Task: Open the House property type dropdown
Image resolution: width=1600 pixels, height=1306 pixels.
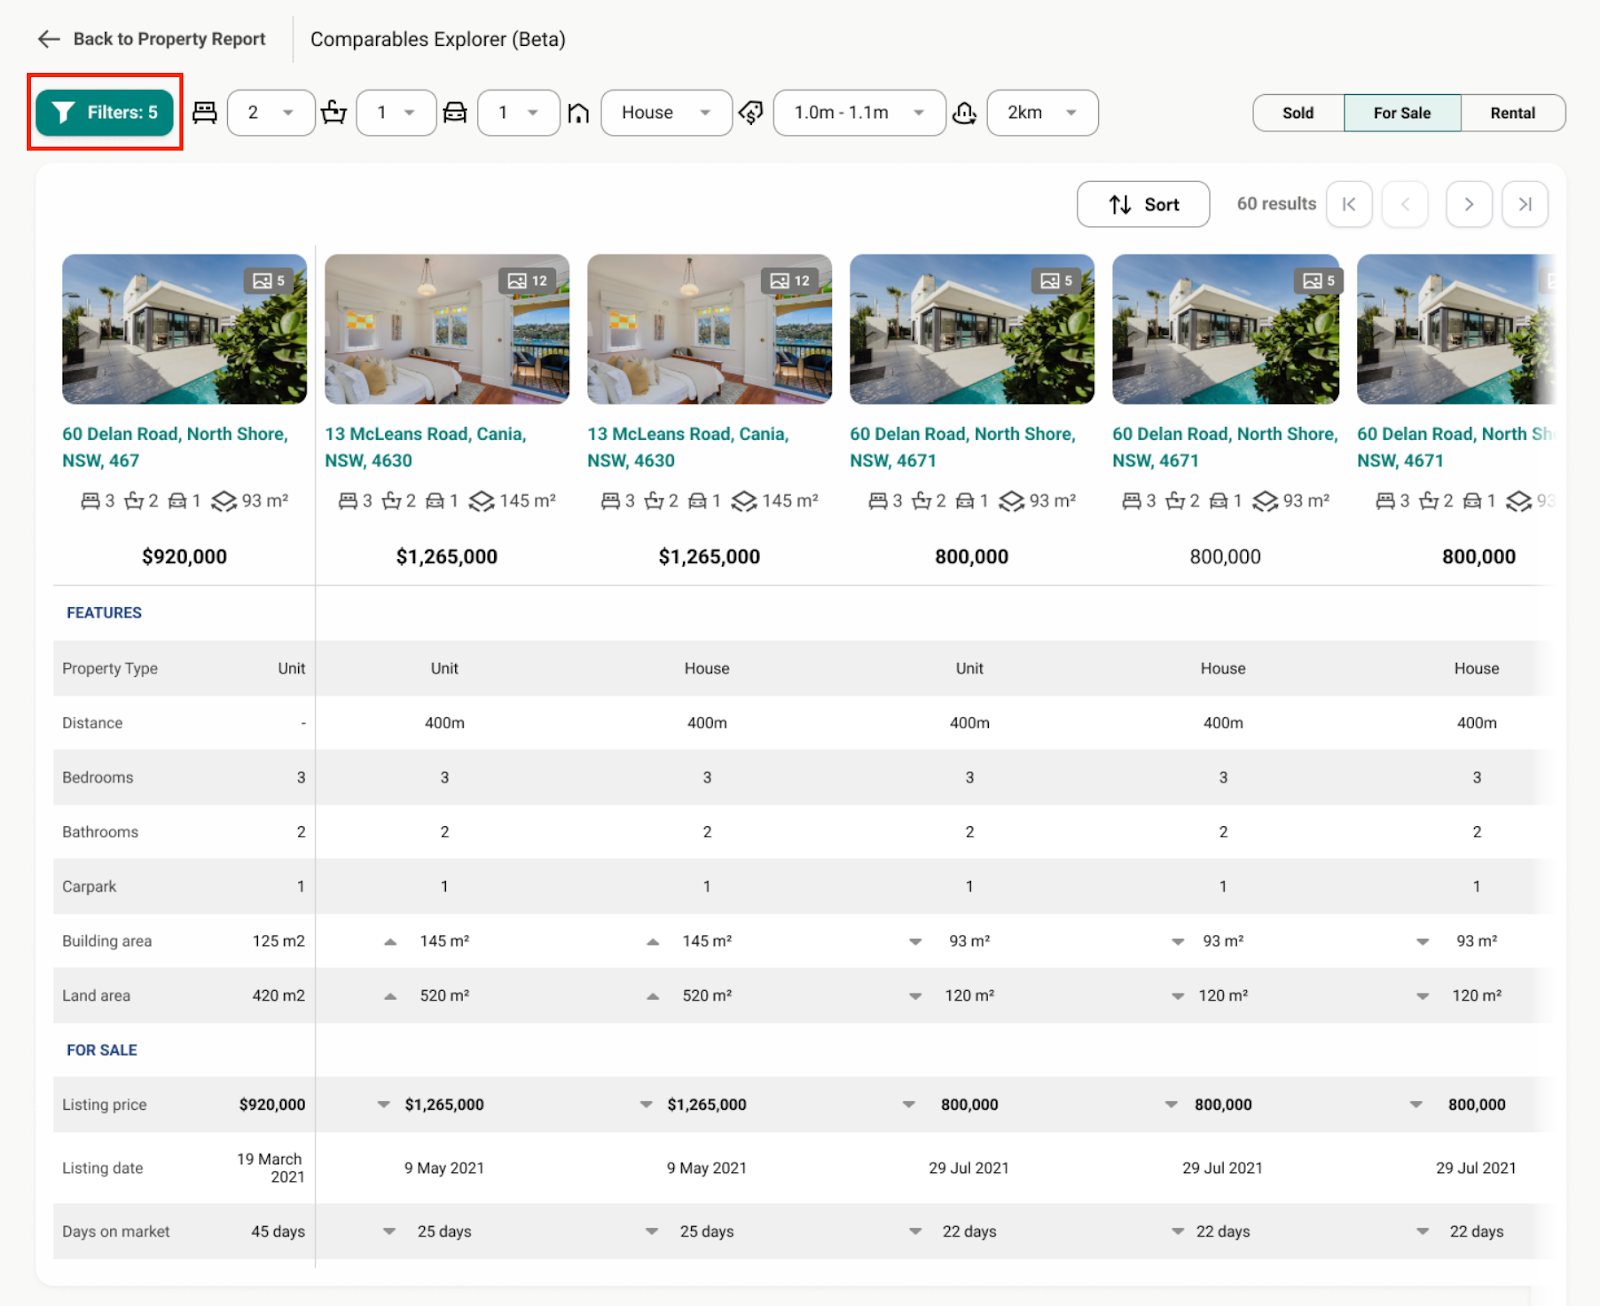Action: coord(666,113)
